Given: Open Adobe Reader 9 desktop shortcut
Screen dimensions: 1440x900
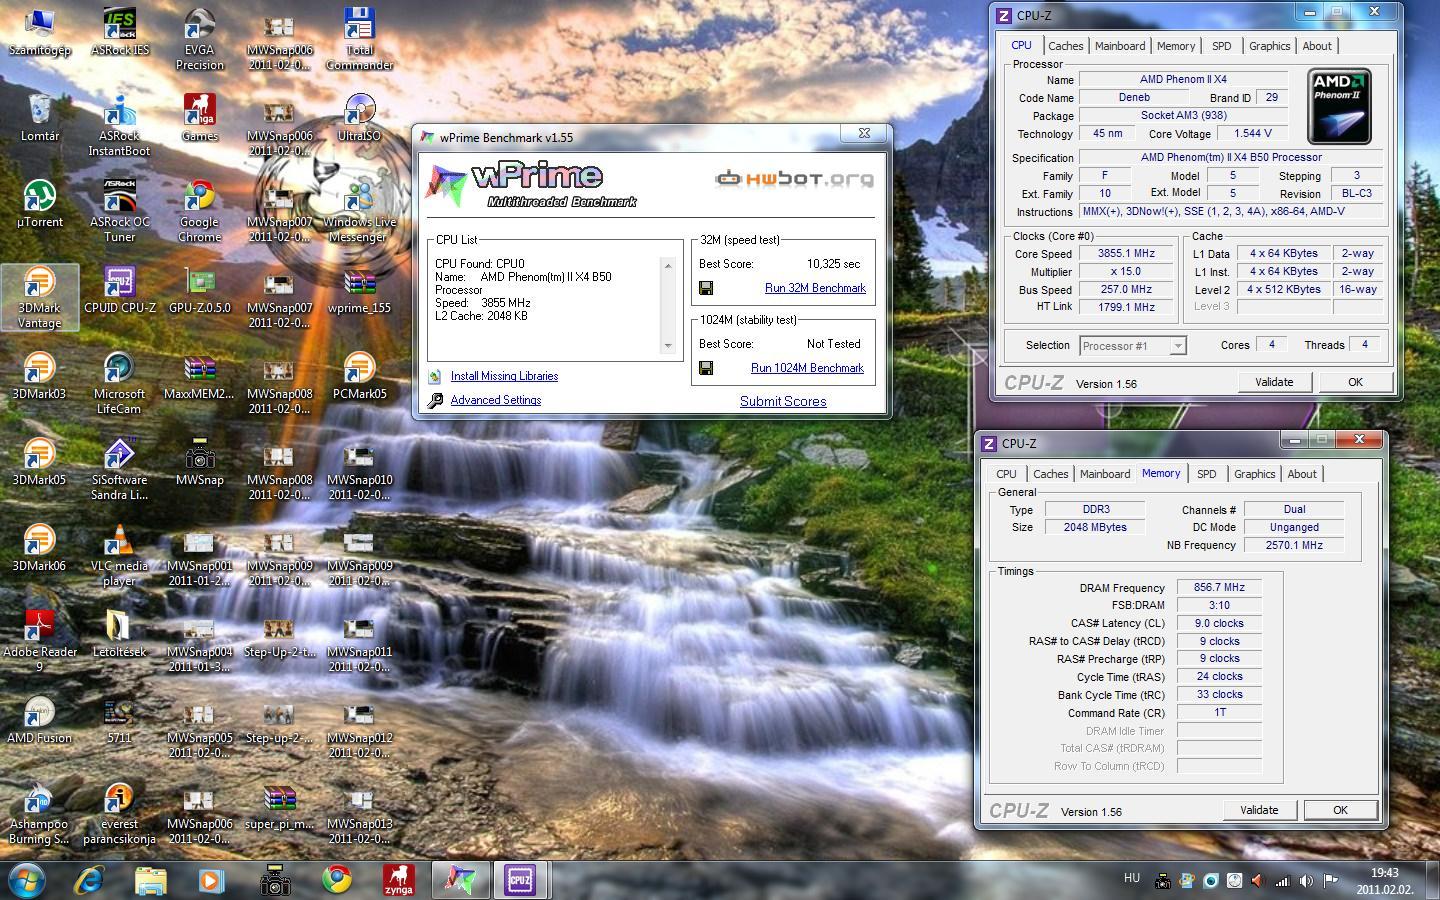Looking at the screenshot, I should pyautogui.click(x=40, y=641).
